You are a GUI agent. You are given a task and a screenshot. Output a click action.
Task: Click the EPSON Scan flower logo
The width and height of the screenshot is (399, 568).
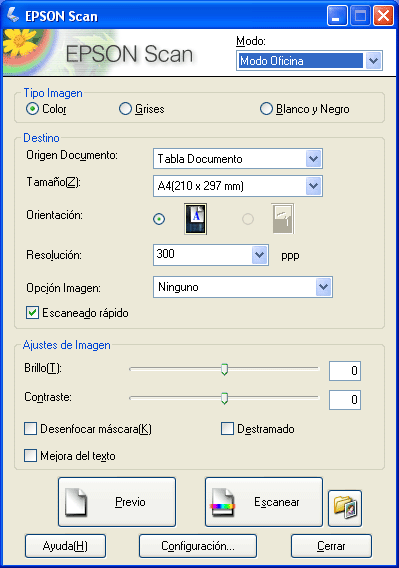[x=20, y=43]
